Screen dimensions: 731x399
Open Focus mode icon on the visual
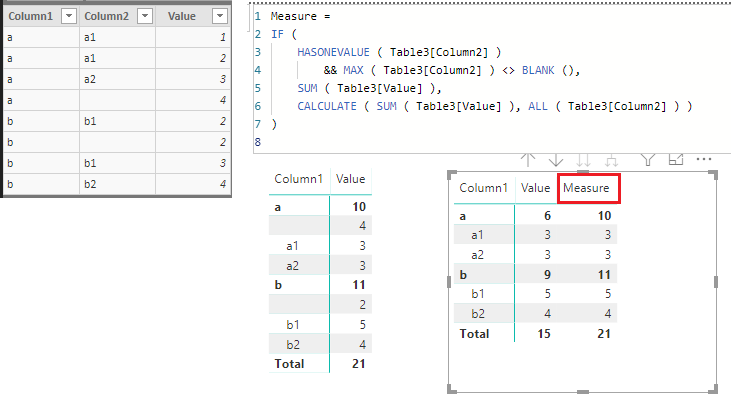(x=676, y=159)
